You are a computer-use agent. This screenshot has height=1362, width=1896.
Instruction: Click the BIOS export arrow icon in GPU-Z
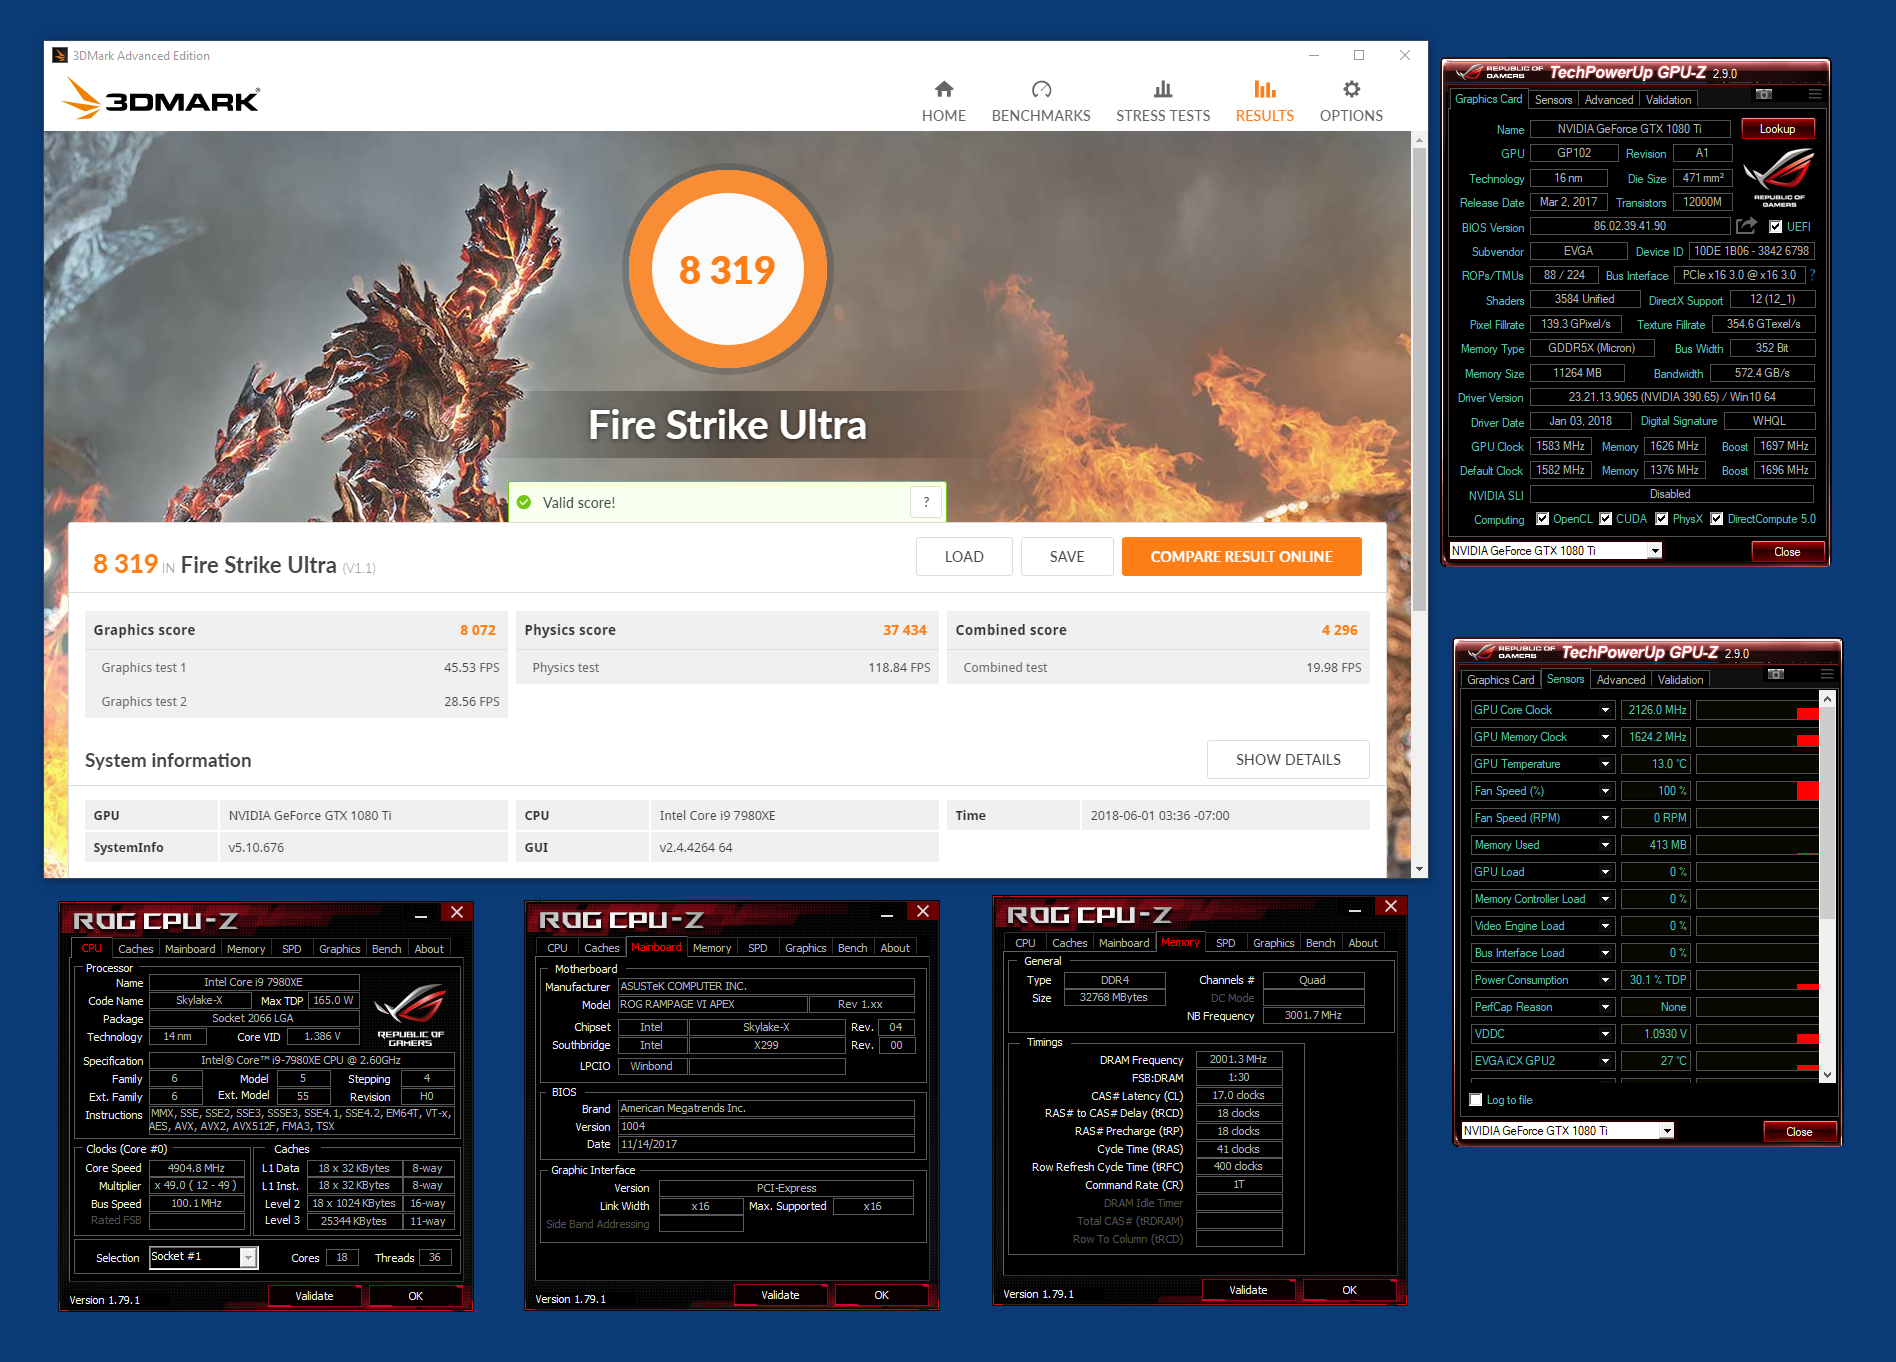click(x=1747, y=226)
